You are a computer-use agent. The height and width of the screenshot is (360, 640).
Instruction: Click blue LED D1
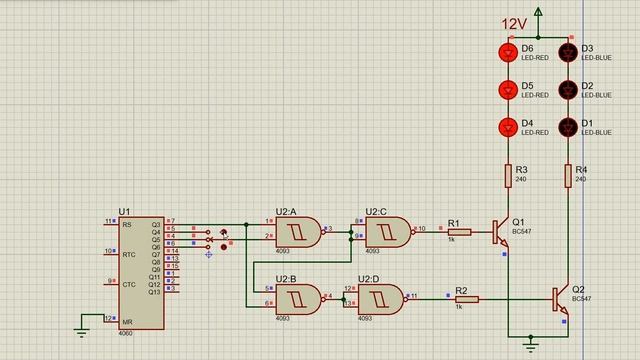pos(568,127)
